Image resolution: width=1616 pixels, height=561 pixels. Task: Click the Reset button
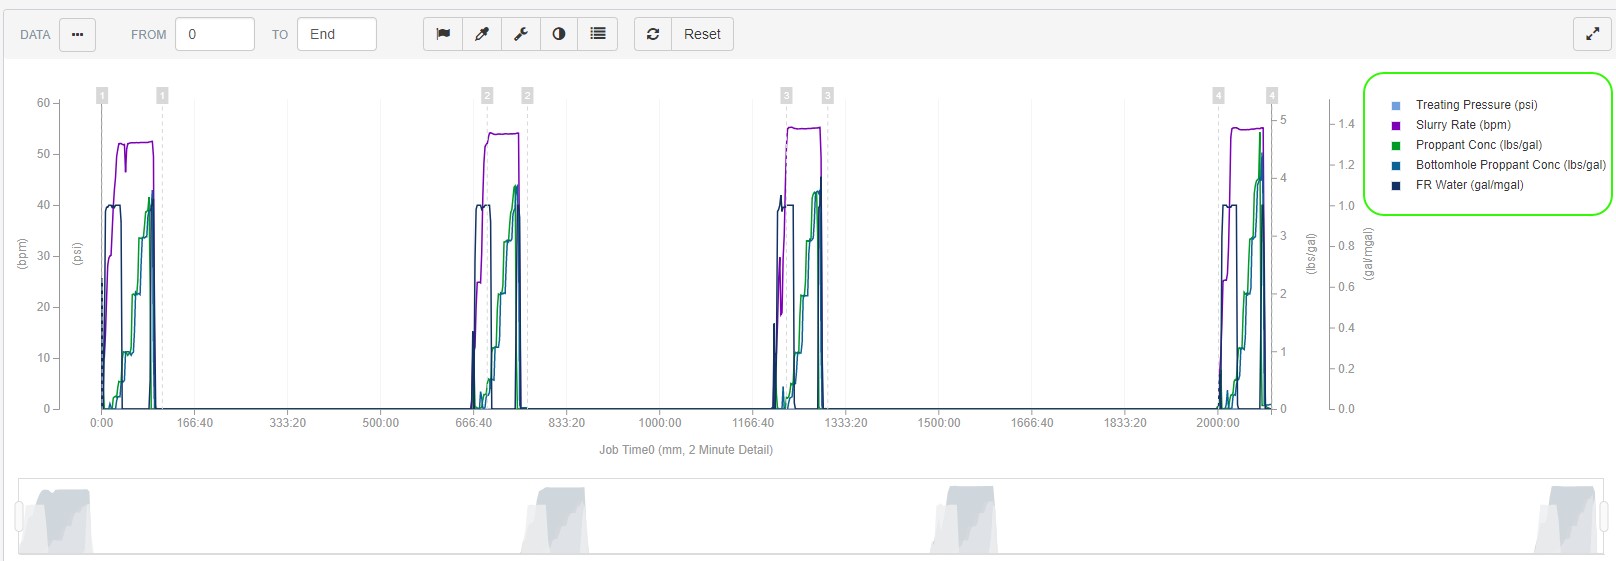(702, 34)
